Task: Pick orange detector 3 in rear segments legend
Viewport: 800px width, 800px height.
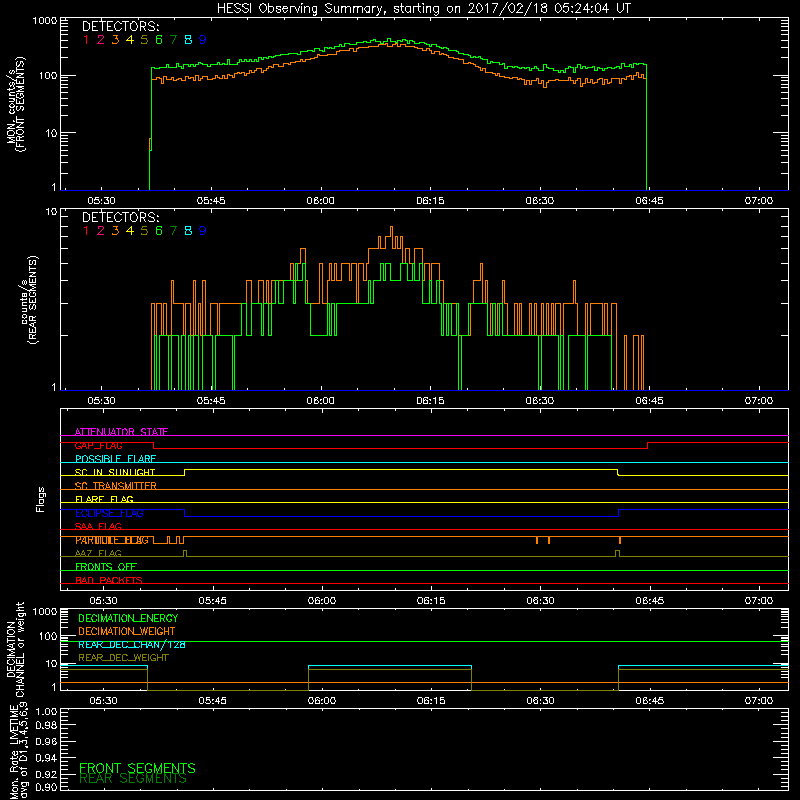Action: tap(115, 231)
